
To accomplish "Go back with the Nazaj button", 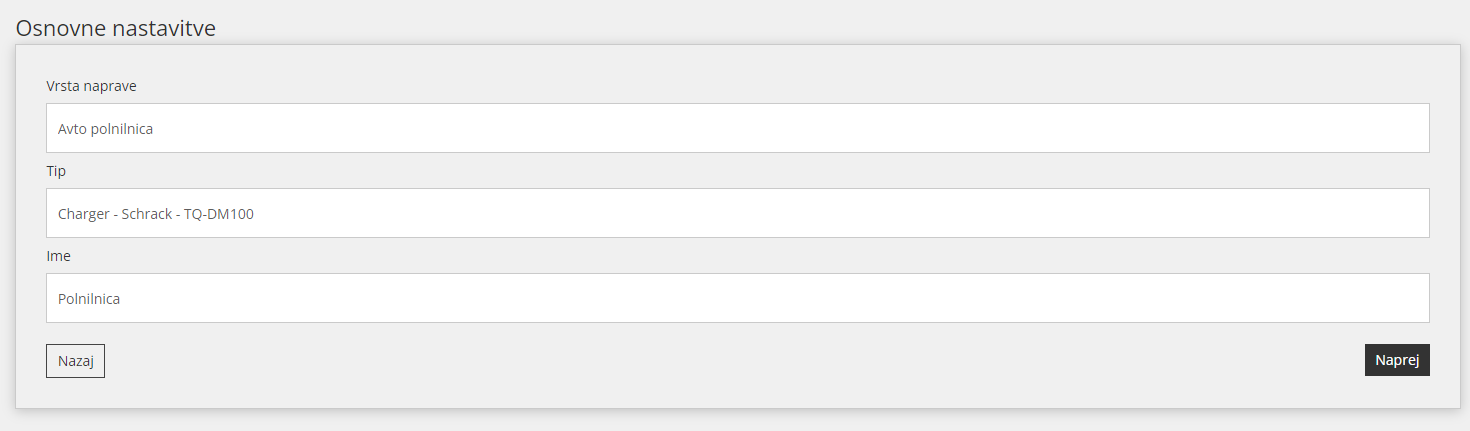I will click(x=75, y=361).
